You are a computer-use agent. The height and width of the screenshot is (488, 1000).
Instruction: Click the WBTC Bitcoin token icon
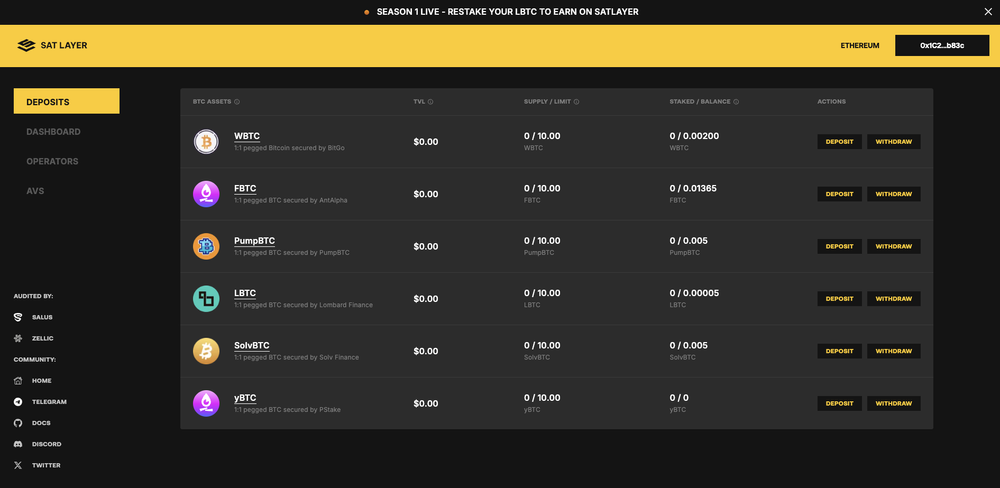click(206, 142)
